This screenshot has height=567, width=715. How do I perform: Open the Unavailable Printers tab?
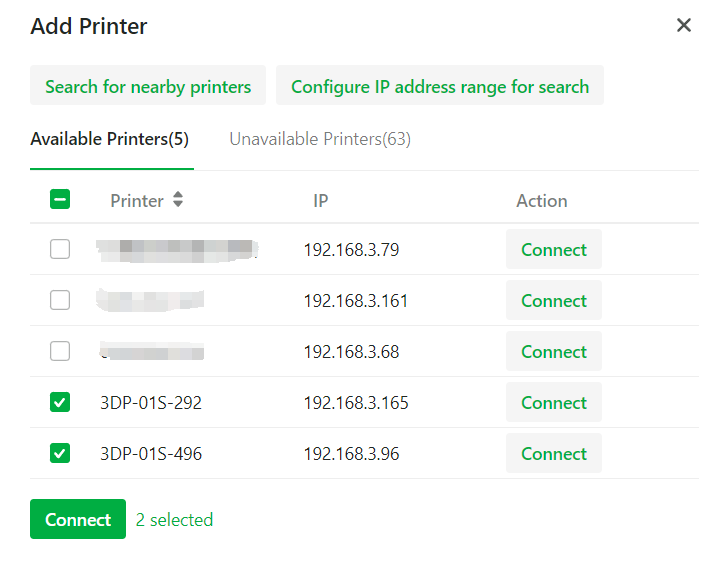(x=320, y=139)
